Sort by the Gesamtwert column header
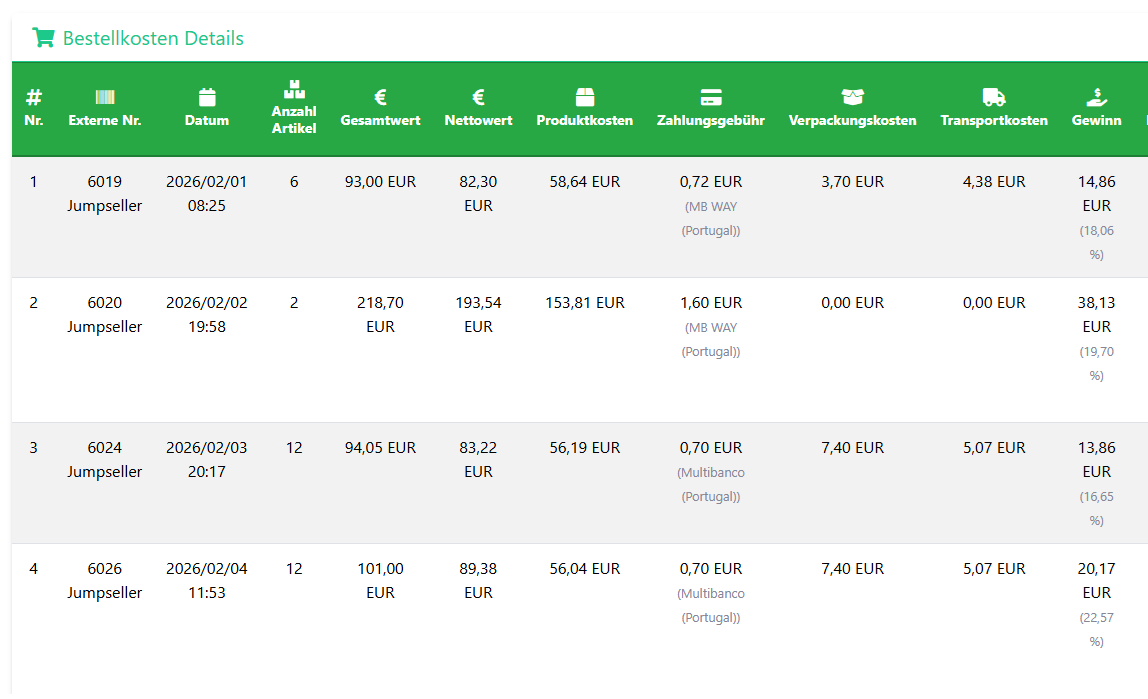 380,120
